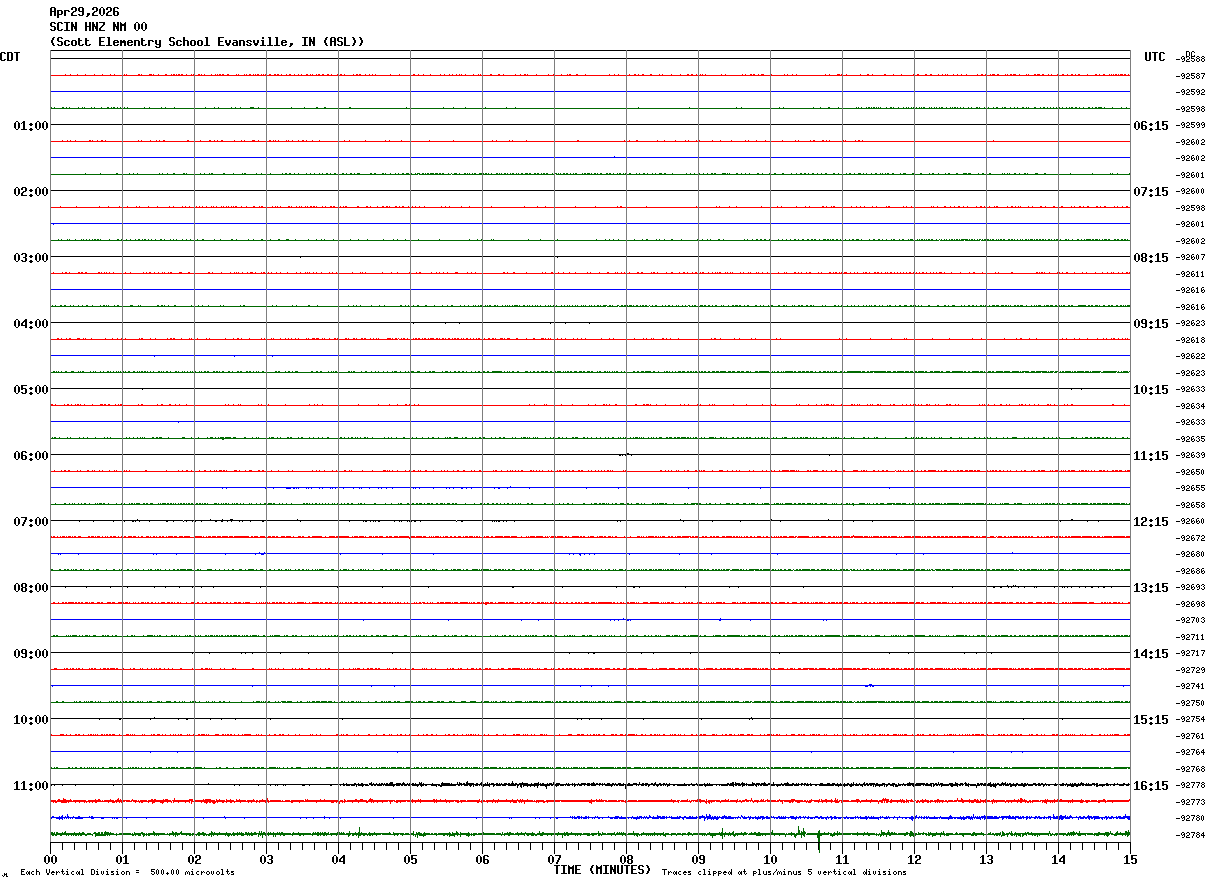The height and width of the screenshot is (886, 1210).
Task: Click the 13:15 UTC time label
Action: click(1151, 588)
